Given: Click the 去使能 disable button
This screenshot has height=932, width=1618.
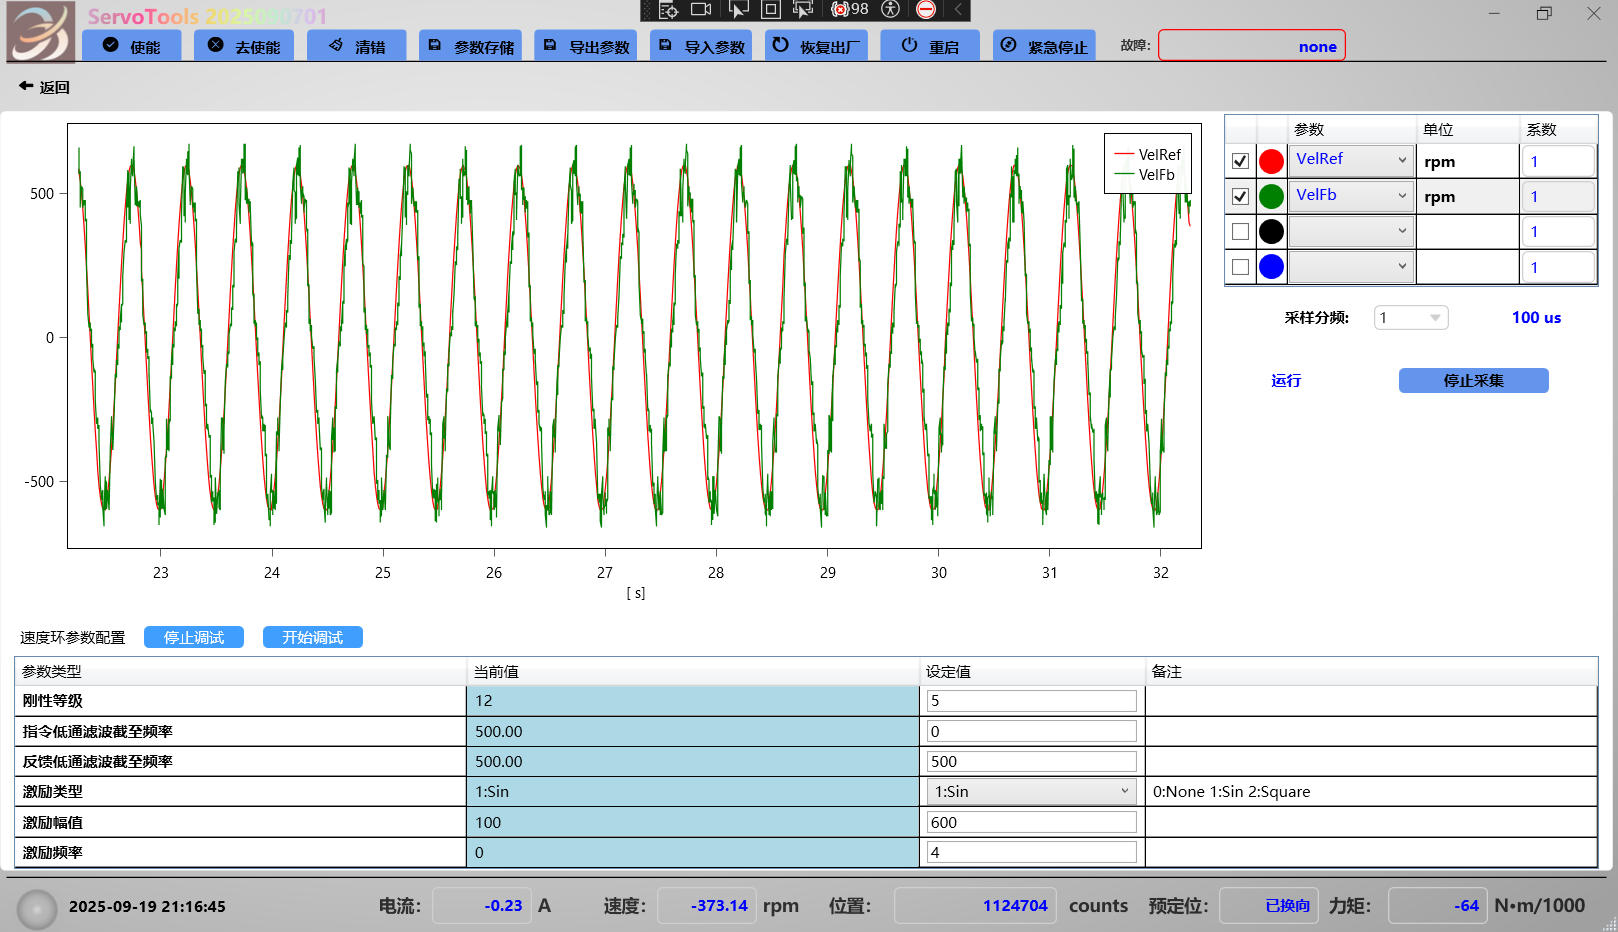Looking at the screenshot, I should (243, 46).
